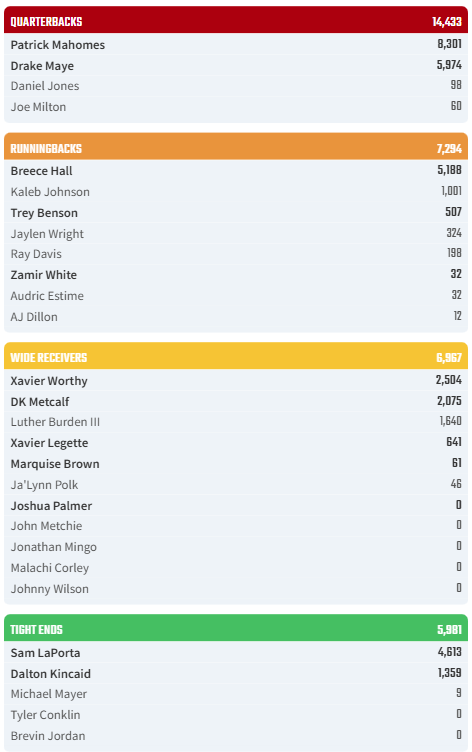Open Marquise Brown player link
The image size is (472, 752).
(x=55, y=464)
